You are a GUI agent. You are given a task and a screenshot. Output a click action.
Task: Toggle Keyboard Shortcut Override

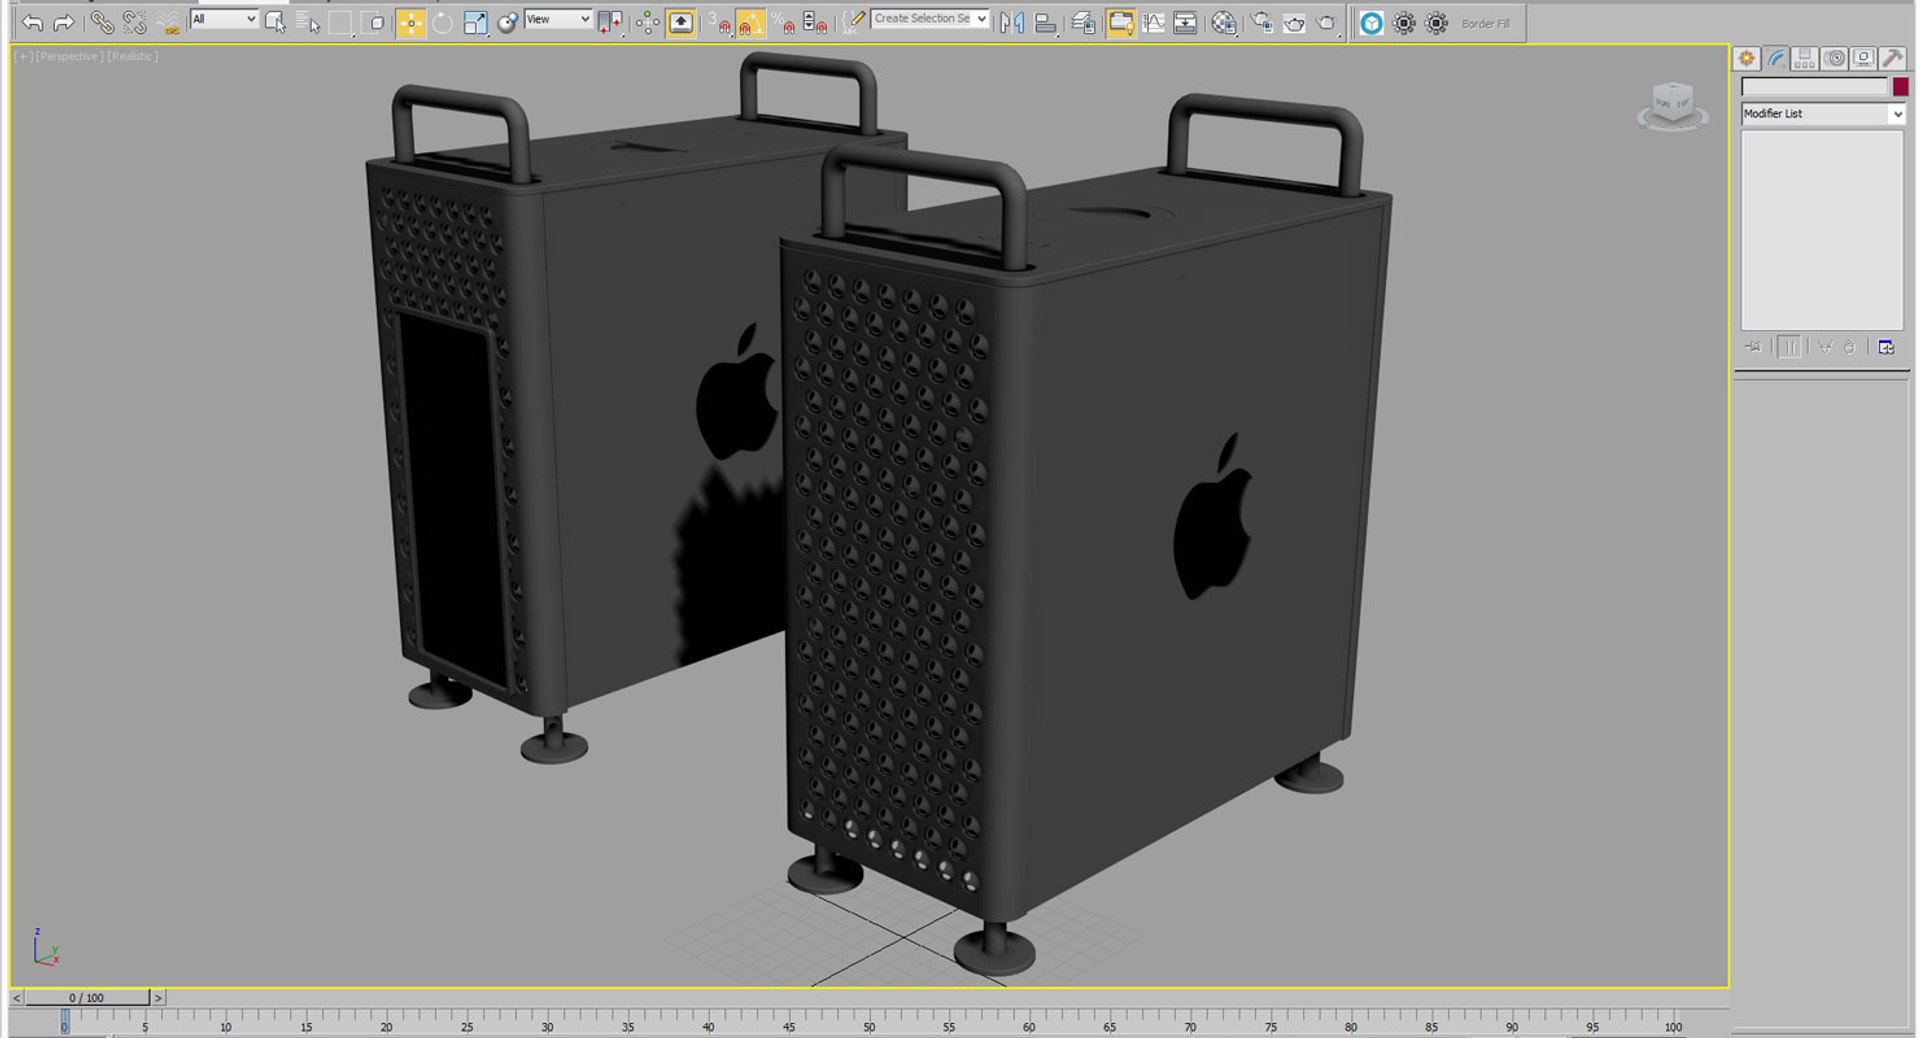click(681, 22)
